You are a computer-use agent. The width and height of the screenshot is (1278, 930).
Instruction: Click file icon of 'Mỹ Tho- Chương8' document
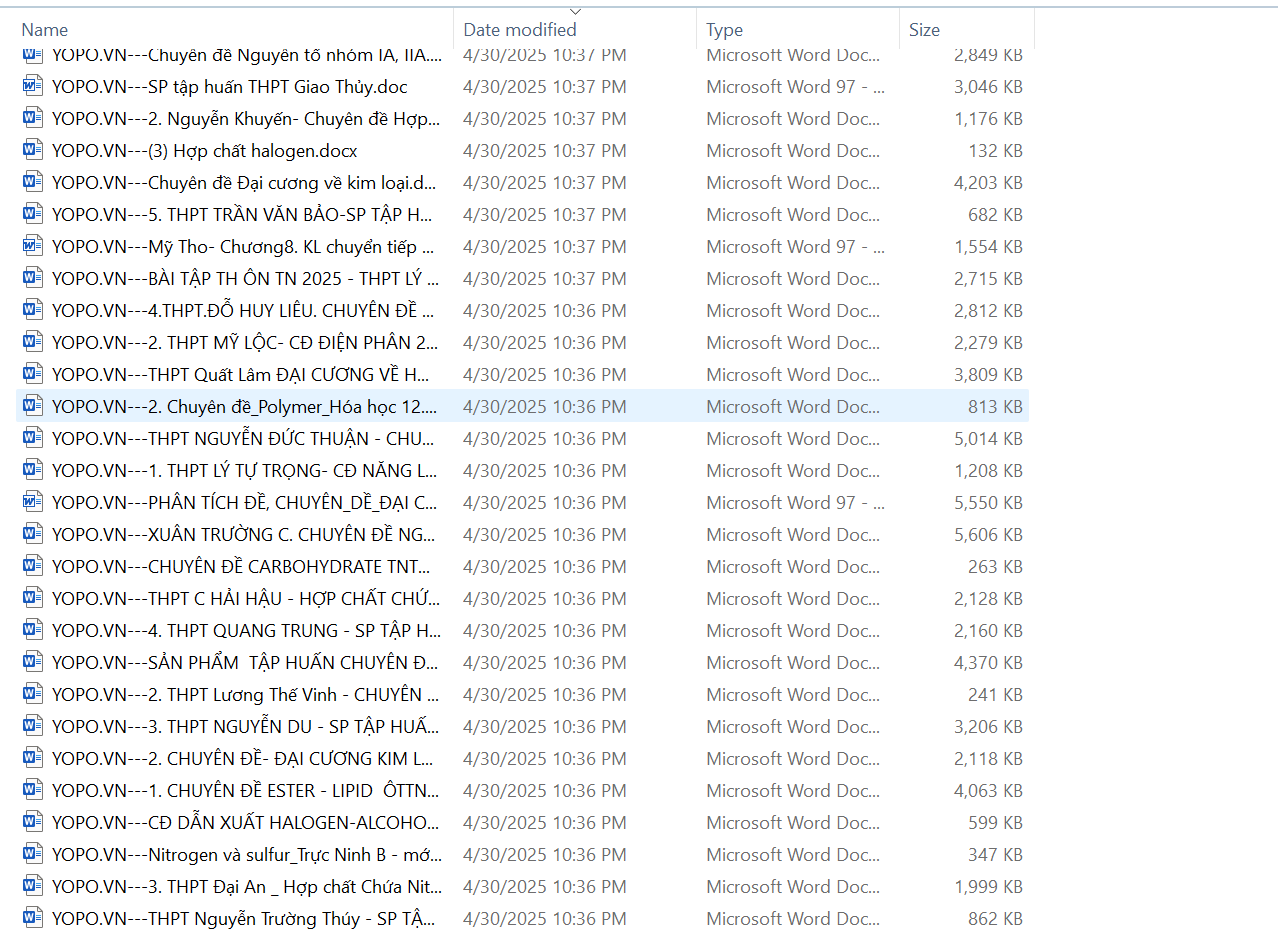click(x=33, y=247)
